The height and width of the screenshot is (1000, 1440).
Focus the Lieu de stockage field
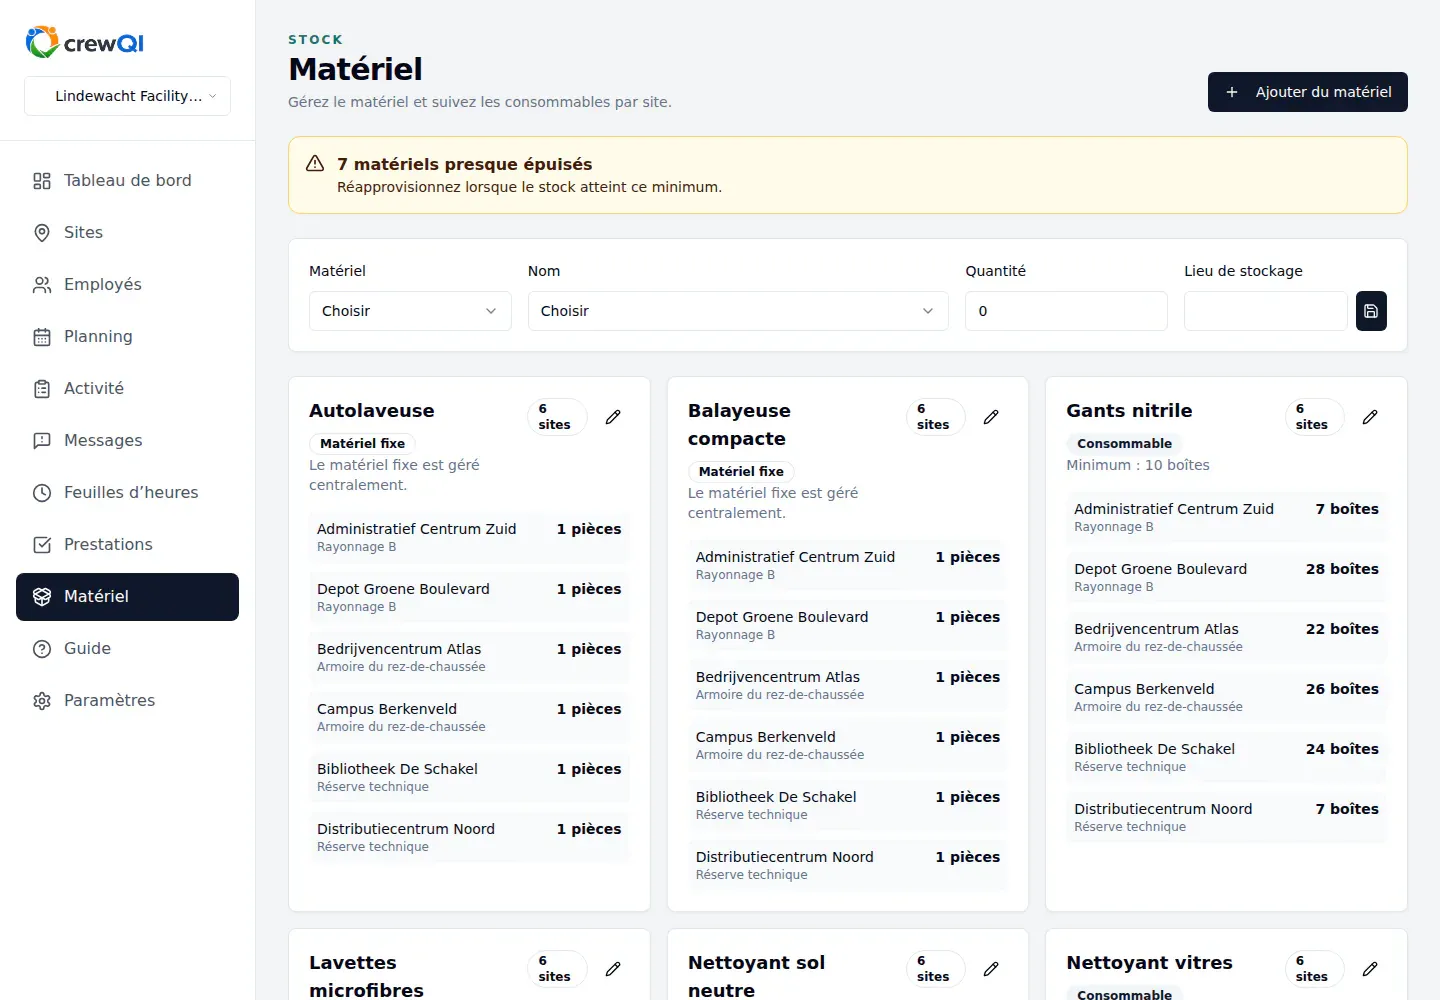pos(1266,311)
